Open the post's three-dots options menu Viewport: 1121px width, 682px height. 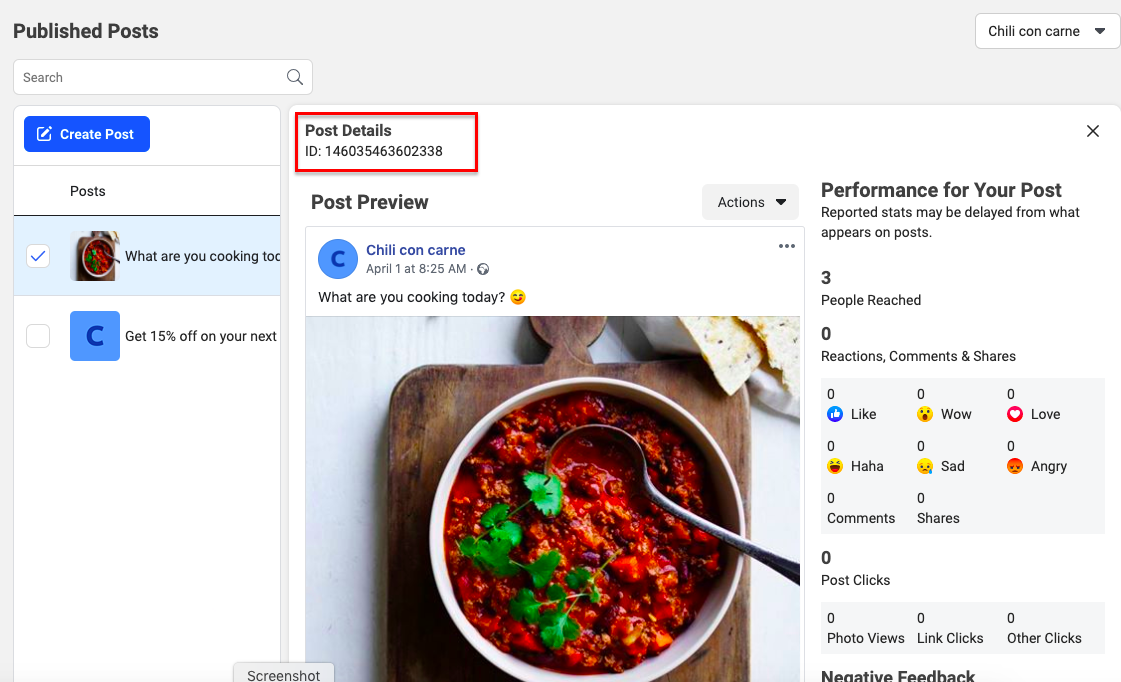pos(786,246)
